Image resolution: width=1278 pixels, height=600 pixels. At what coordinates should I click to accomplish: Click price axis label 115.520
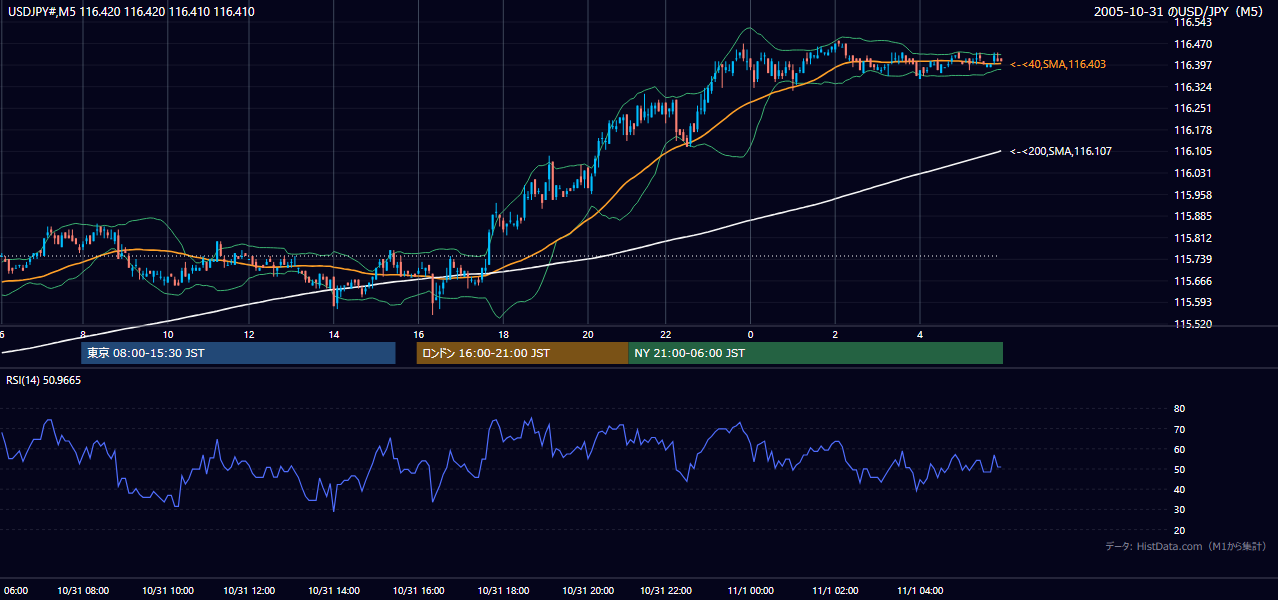click(1193, 324)
